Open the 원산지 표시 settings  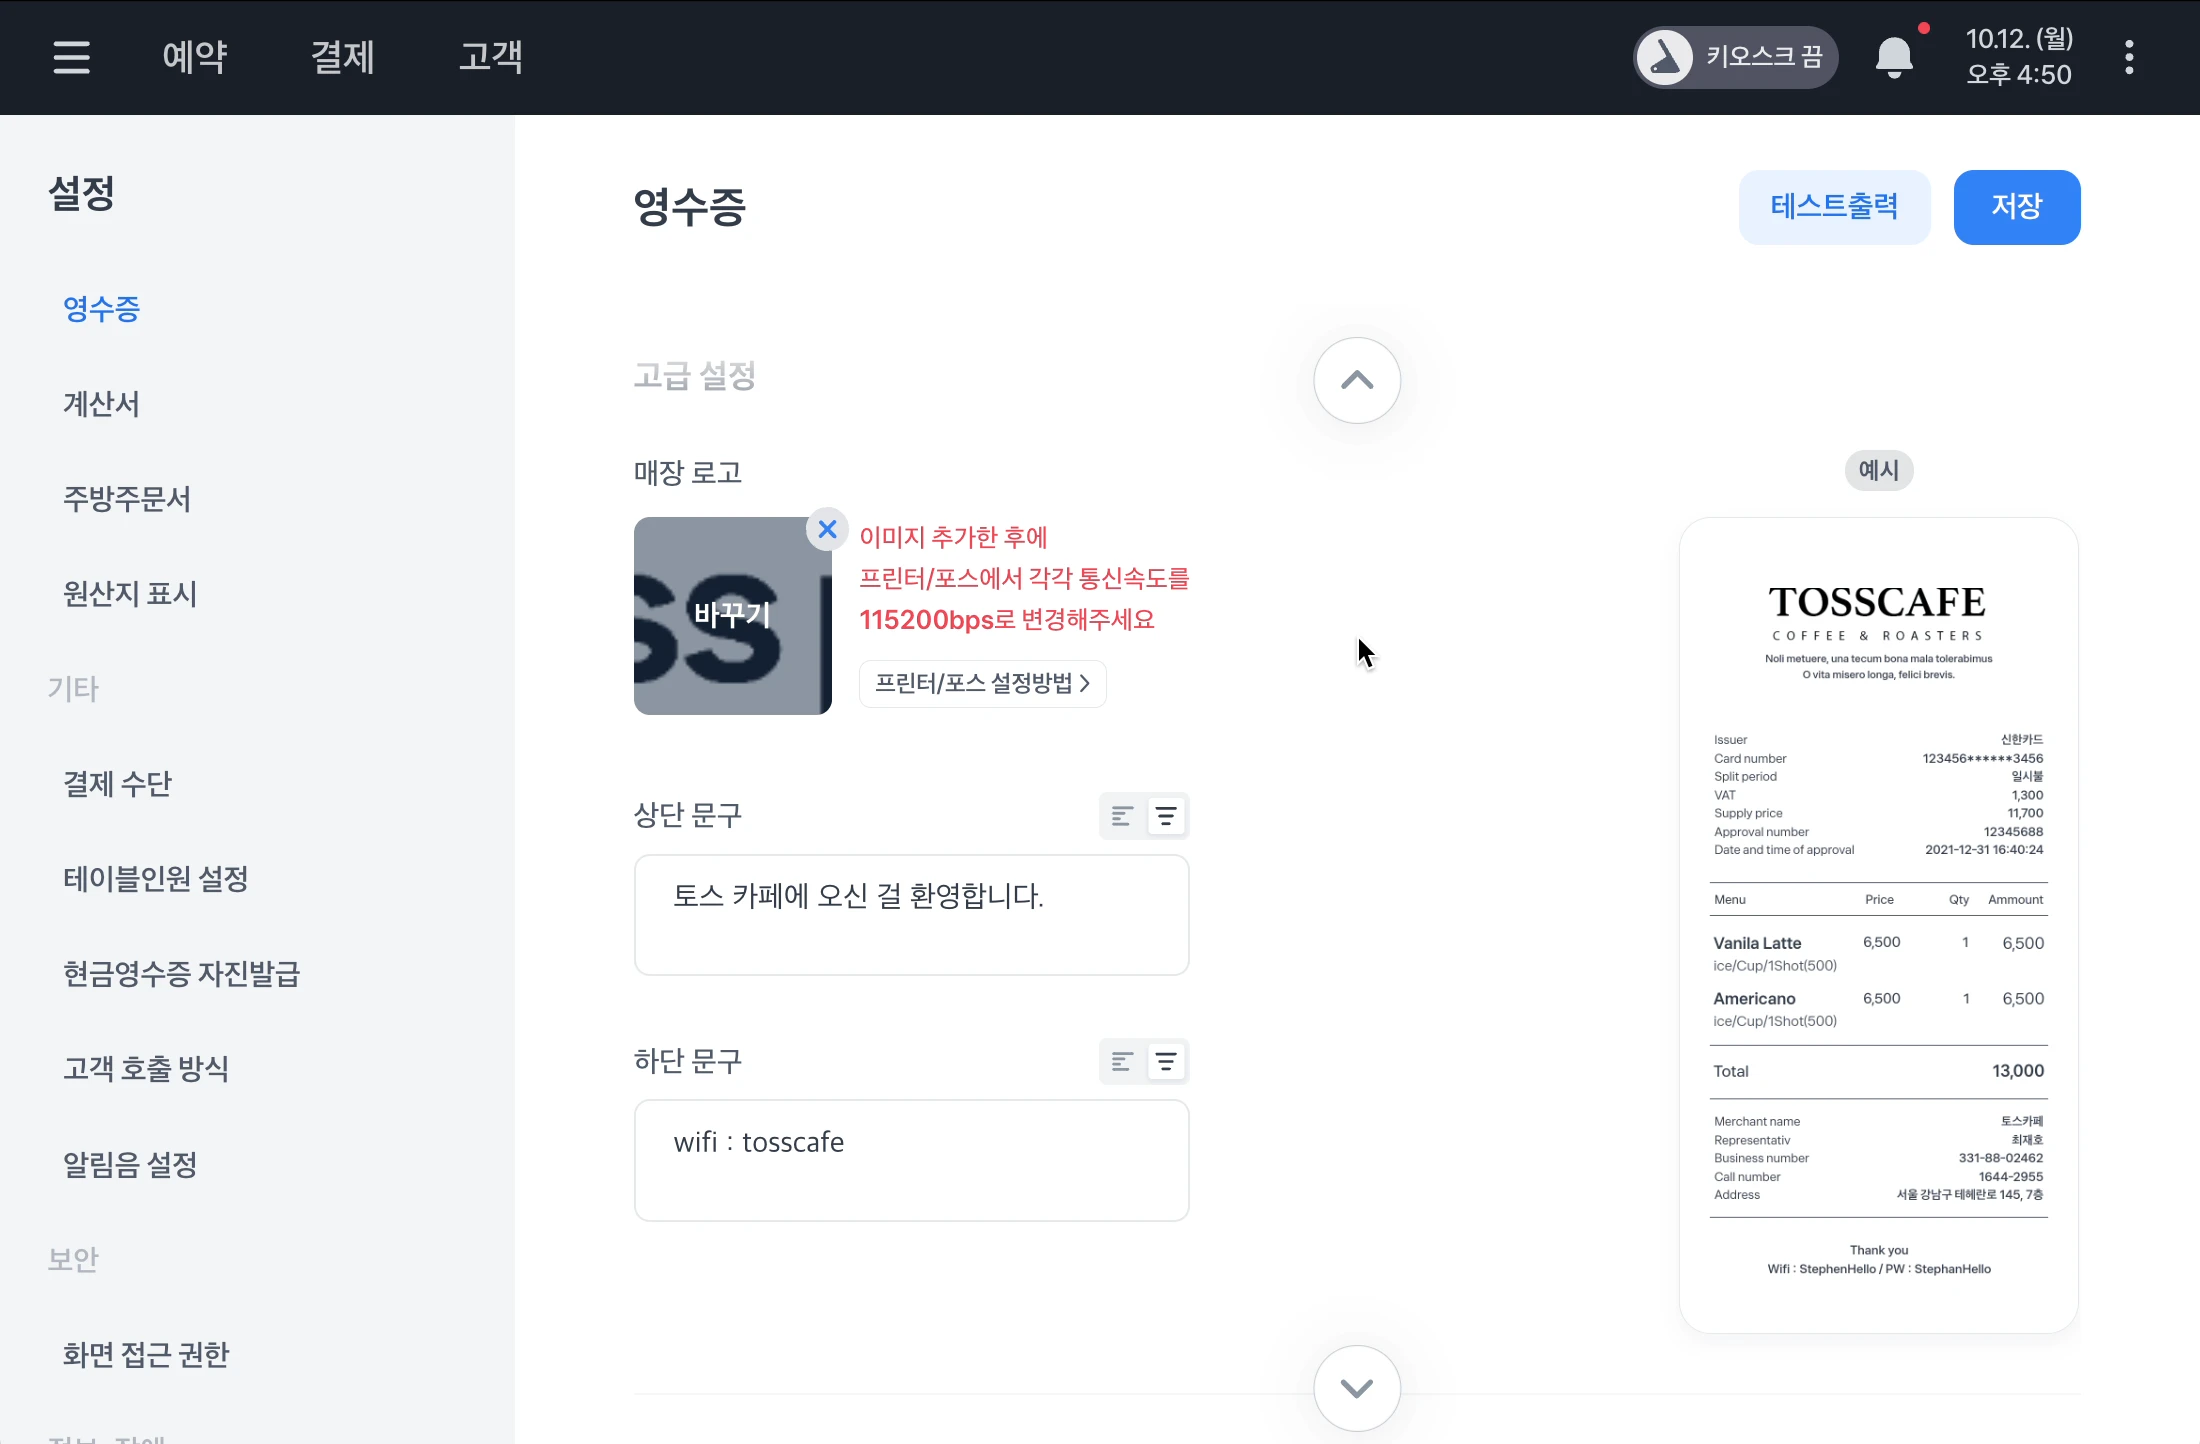click(x=130, y=593)
